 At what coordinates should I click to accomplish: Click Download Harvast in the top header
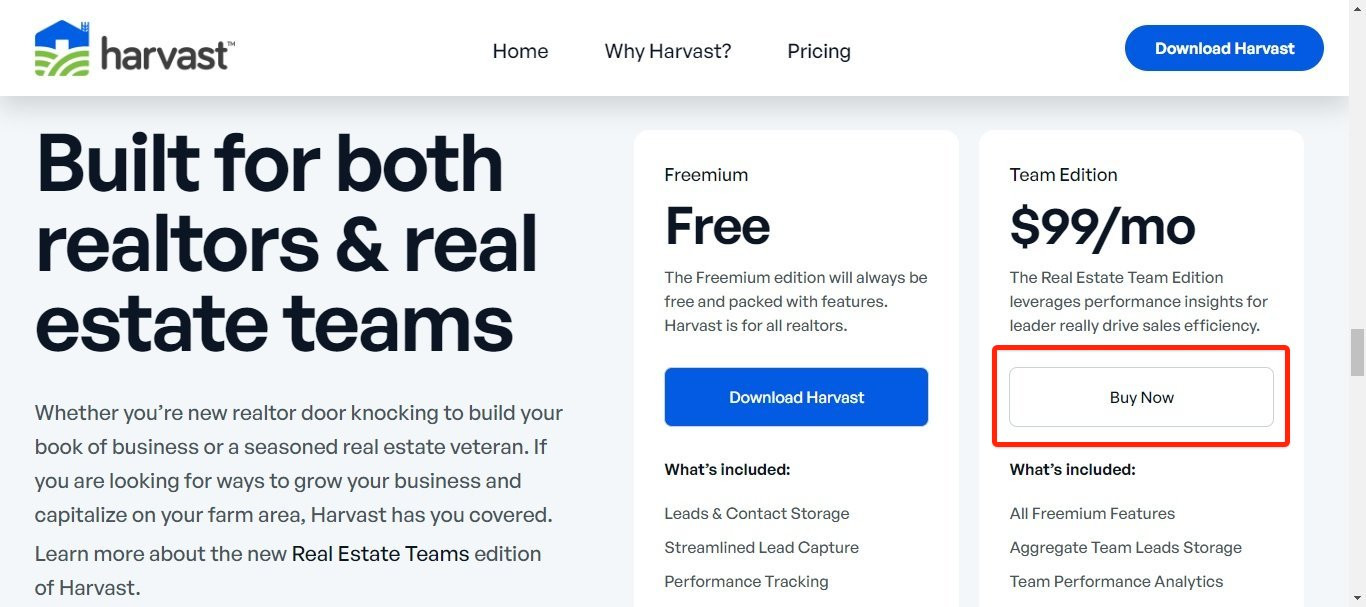click(1224, 48)
